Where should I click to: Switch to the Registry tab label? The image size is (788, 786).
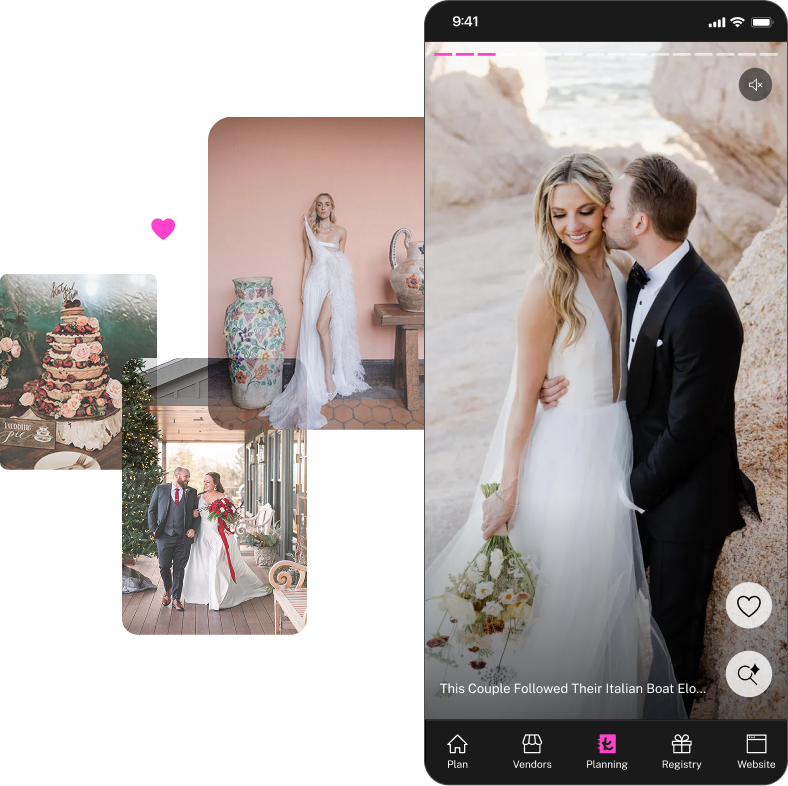pyautogui.click(x=681, y=764)
